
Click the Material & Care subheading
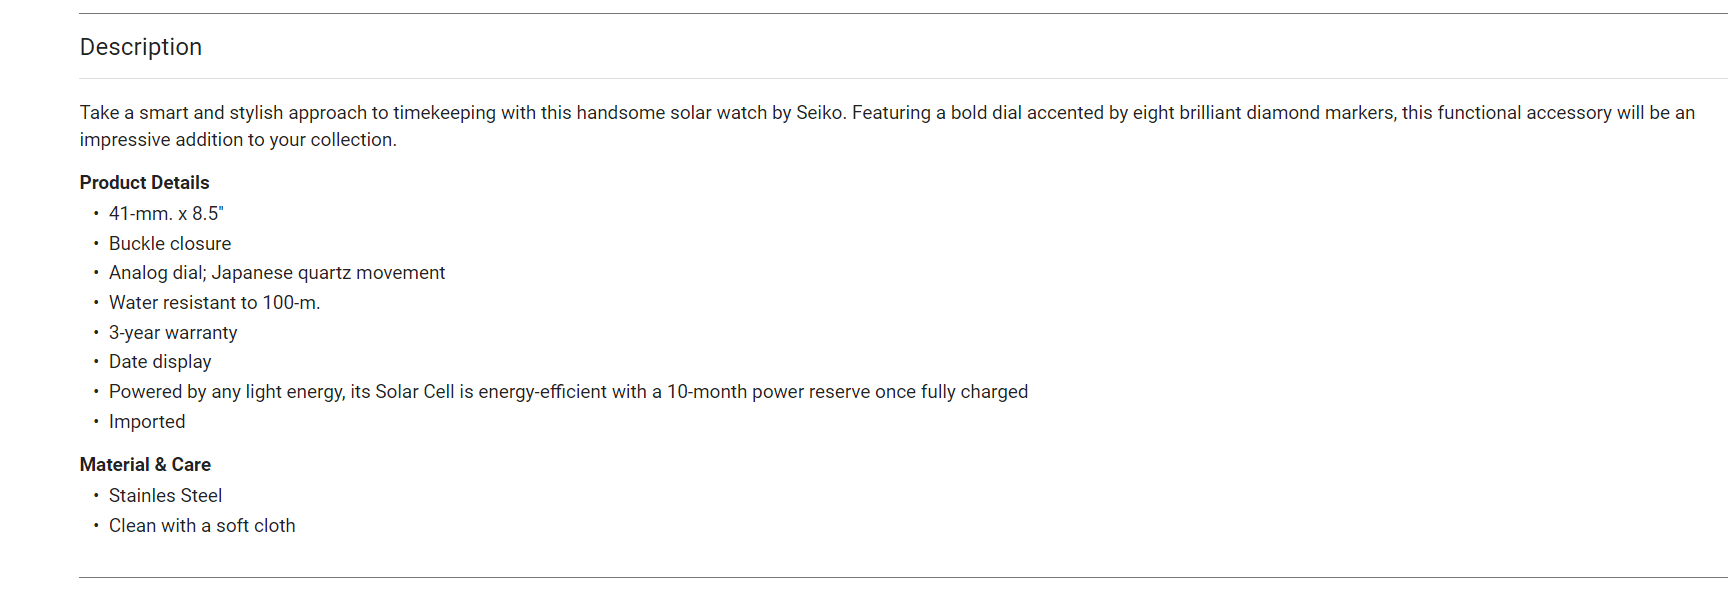click(x=145, y=465)
